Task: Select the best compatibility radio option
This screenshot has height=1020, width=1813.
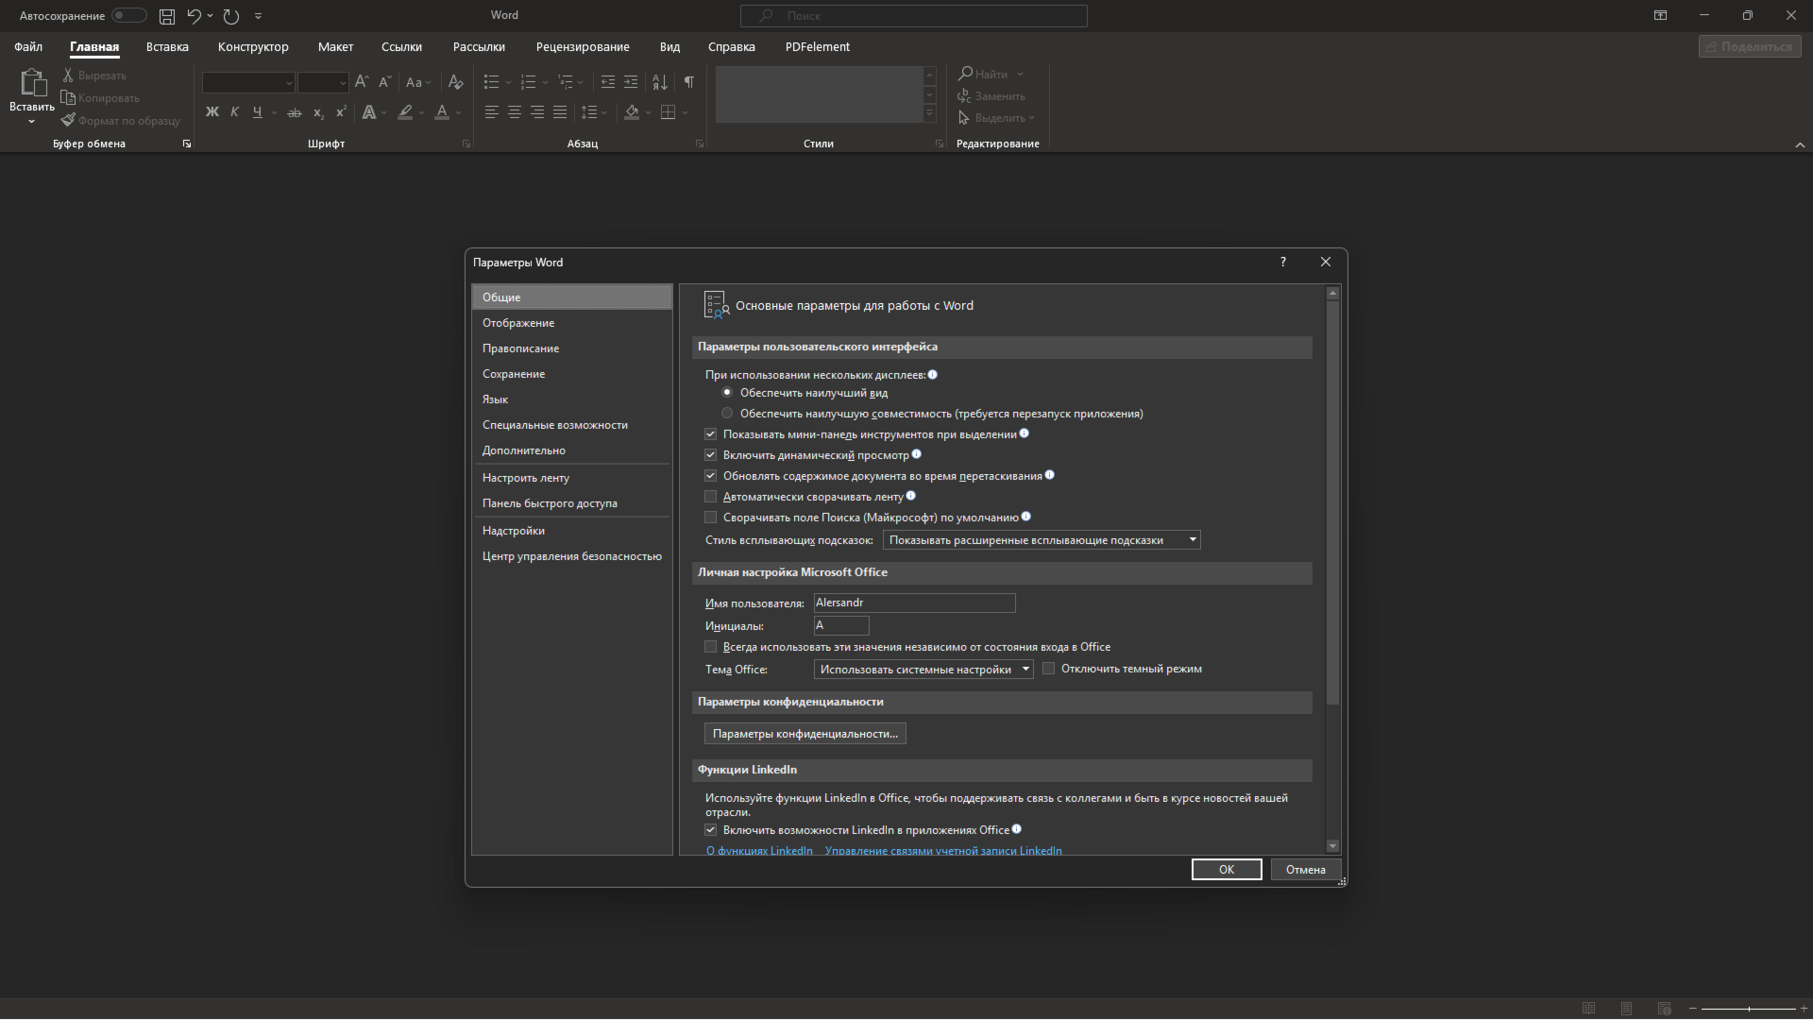Action: pos(728,414)
